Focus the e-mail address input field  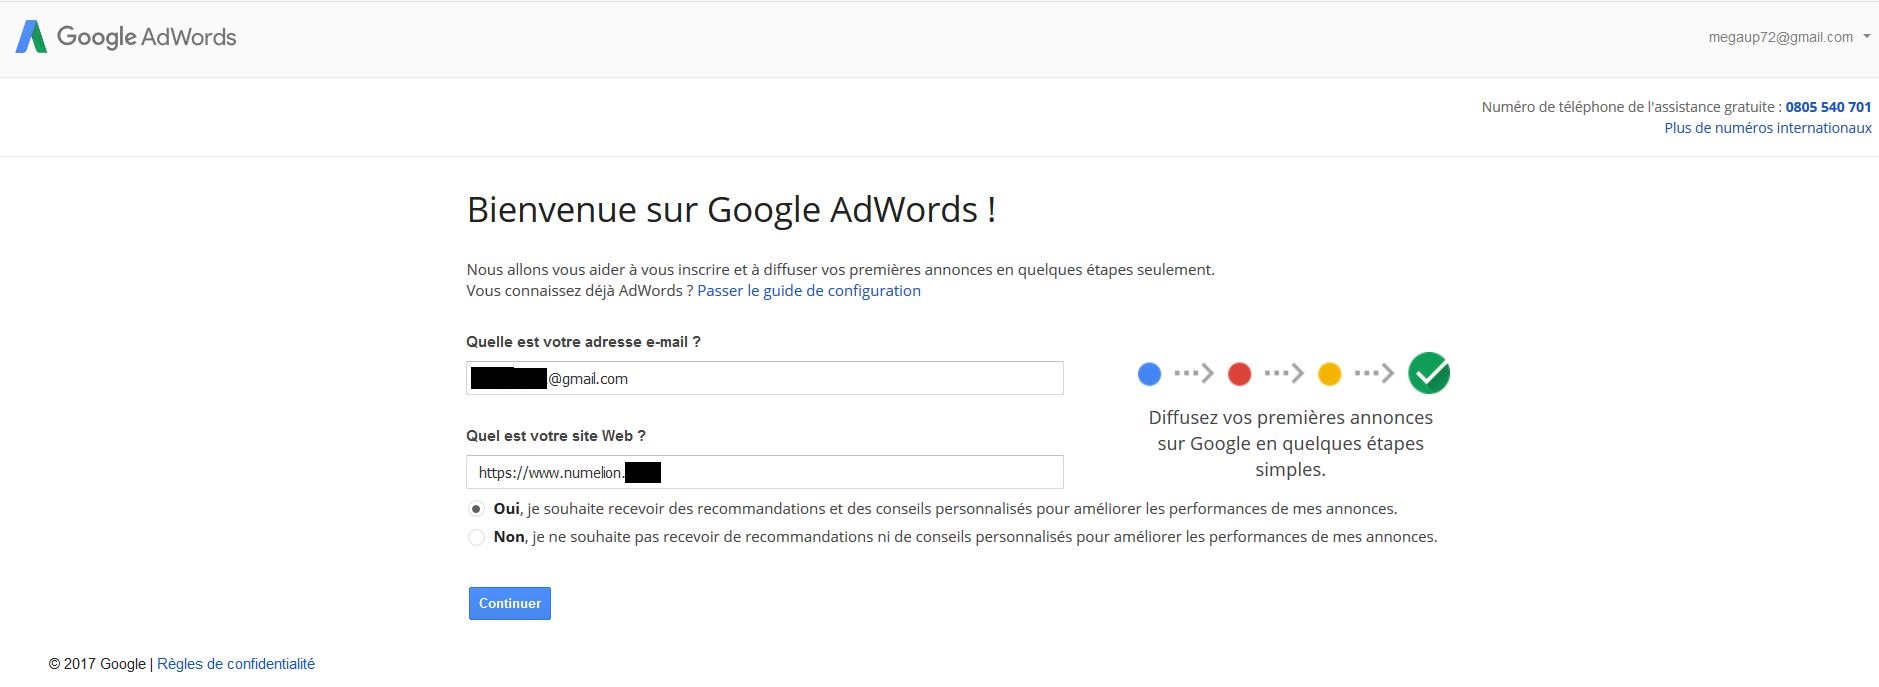765,378
